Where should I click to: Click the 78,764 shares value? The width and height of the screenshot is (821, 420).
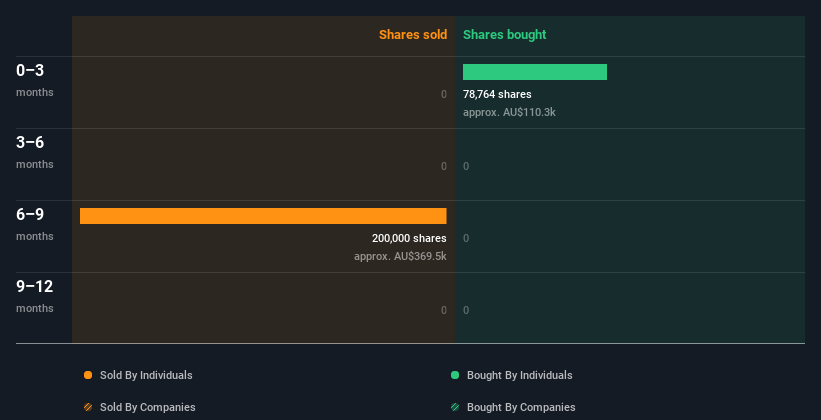tap(497, 94)
